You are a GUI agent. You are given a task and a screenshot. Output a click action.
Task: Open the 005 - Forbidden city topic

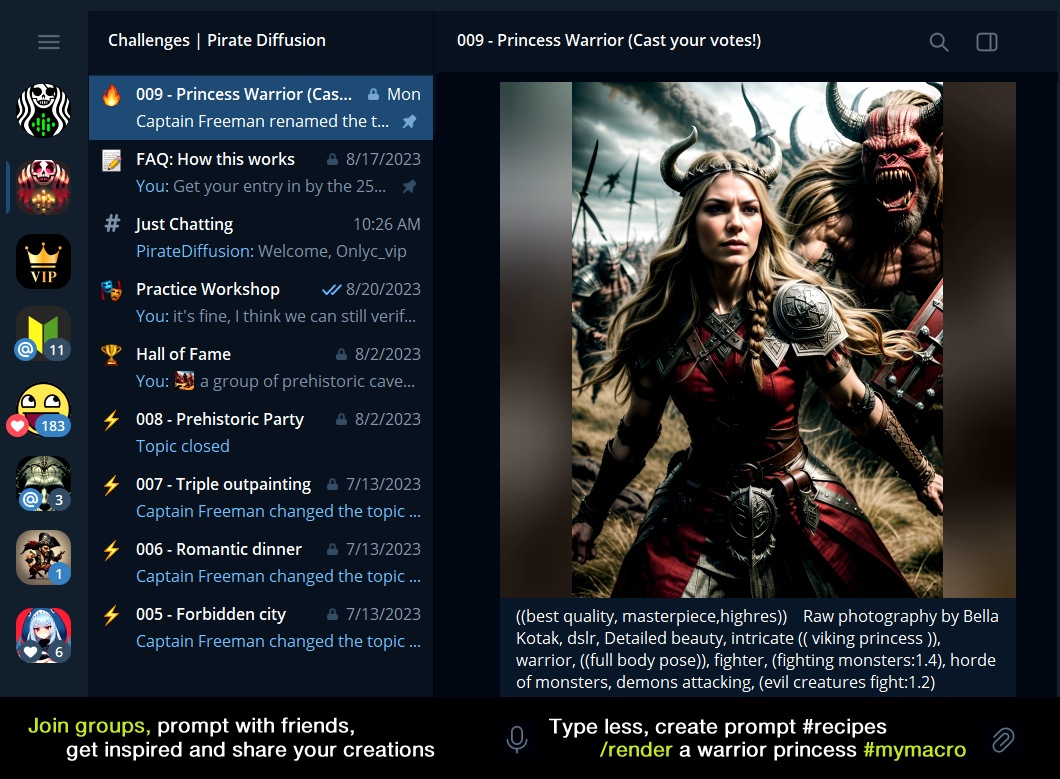coord(261,627)
